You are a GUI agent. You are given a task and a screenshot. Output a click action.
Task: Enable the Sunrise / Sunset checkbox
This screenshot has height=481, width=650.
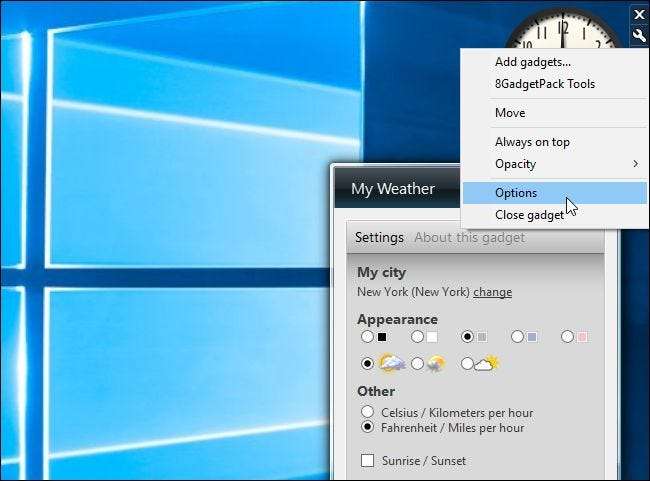tap(368, 460)
